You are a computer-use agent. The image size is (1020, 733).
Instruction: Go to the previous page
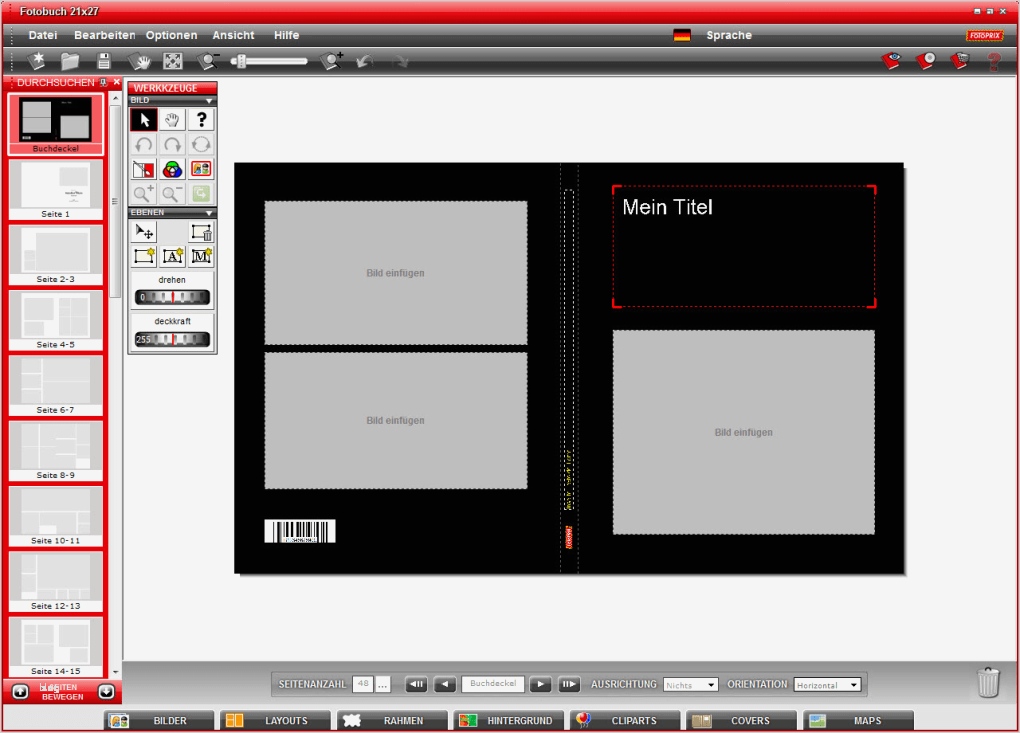point(445,684)
